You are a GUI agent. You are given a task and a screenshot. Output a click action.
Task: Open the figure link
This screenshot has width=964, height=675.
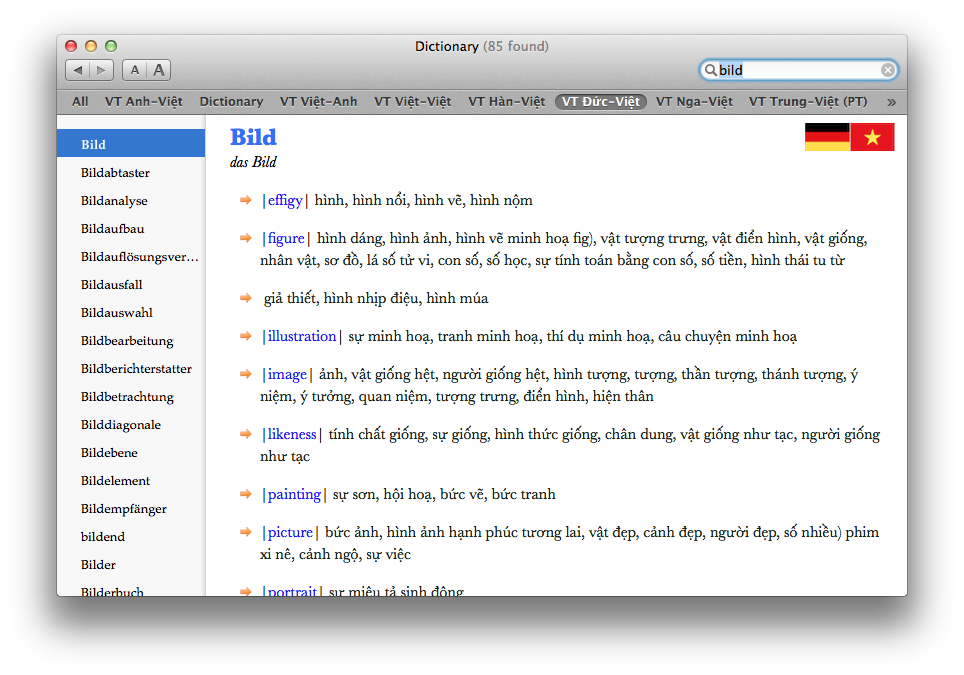(286, 239)
